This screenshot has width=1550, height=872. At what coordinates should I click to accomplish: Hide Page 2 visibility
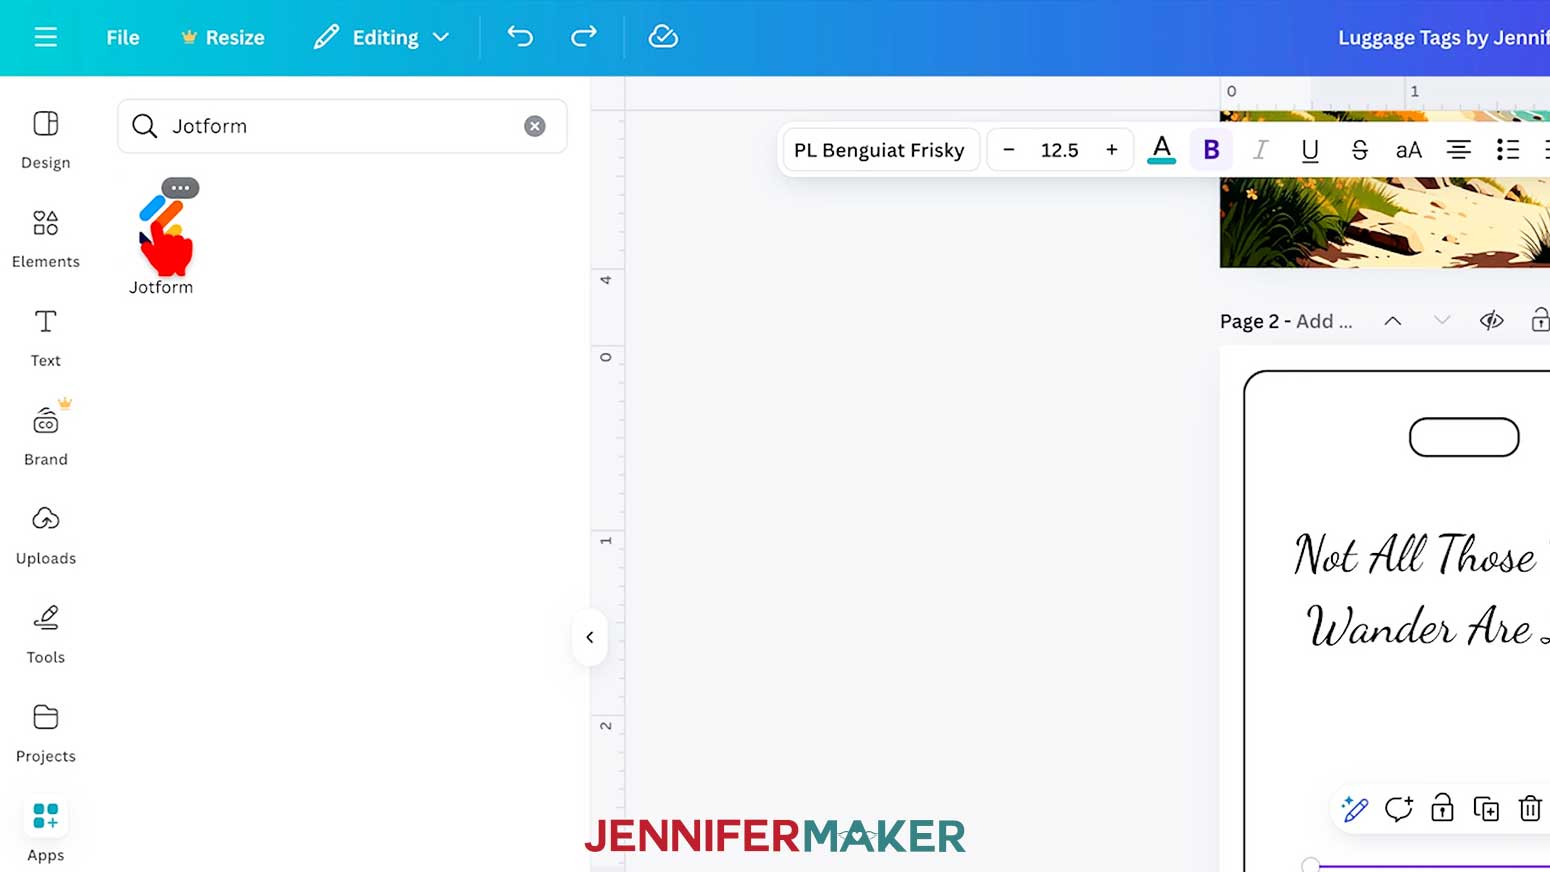(x=1491, y=321)
